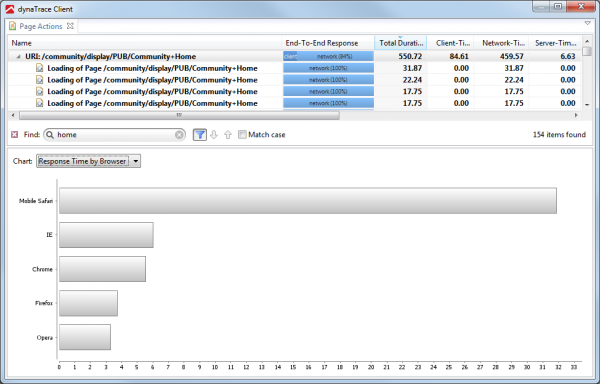Click the horizontal scrollbar thumb
The image size is (600, 384).
click(179, 115)
